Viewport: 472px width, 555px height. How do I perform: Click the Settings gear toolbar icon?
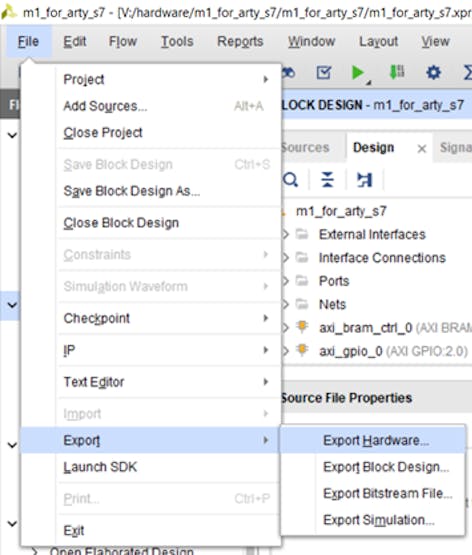(433, 73)
